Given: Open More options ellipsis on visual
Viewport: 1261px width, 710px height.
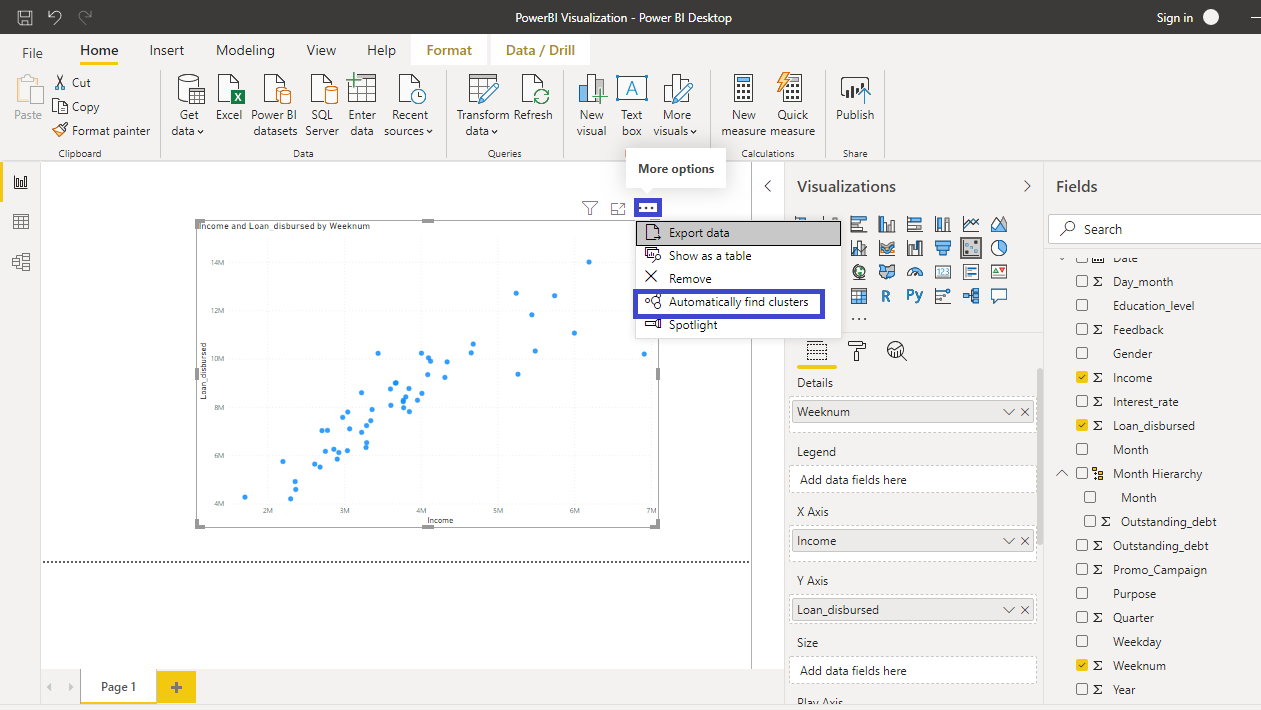Looking at the screenshot, I should point(648,208).
